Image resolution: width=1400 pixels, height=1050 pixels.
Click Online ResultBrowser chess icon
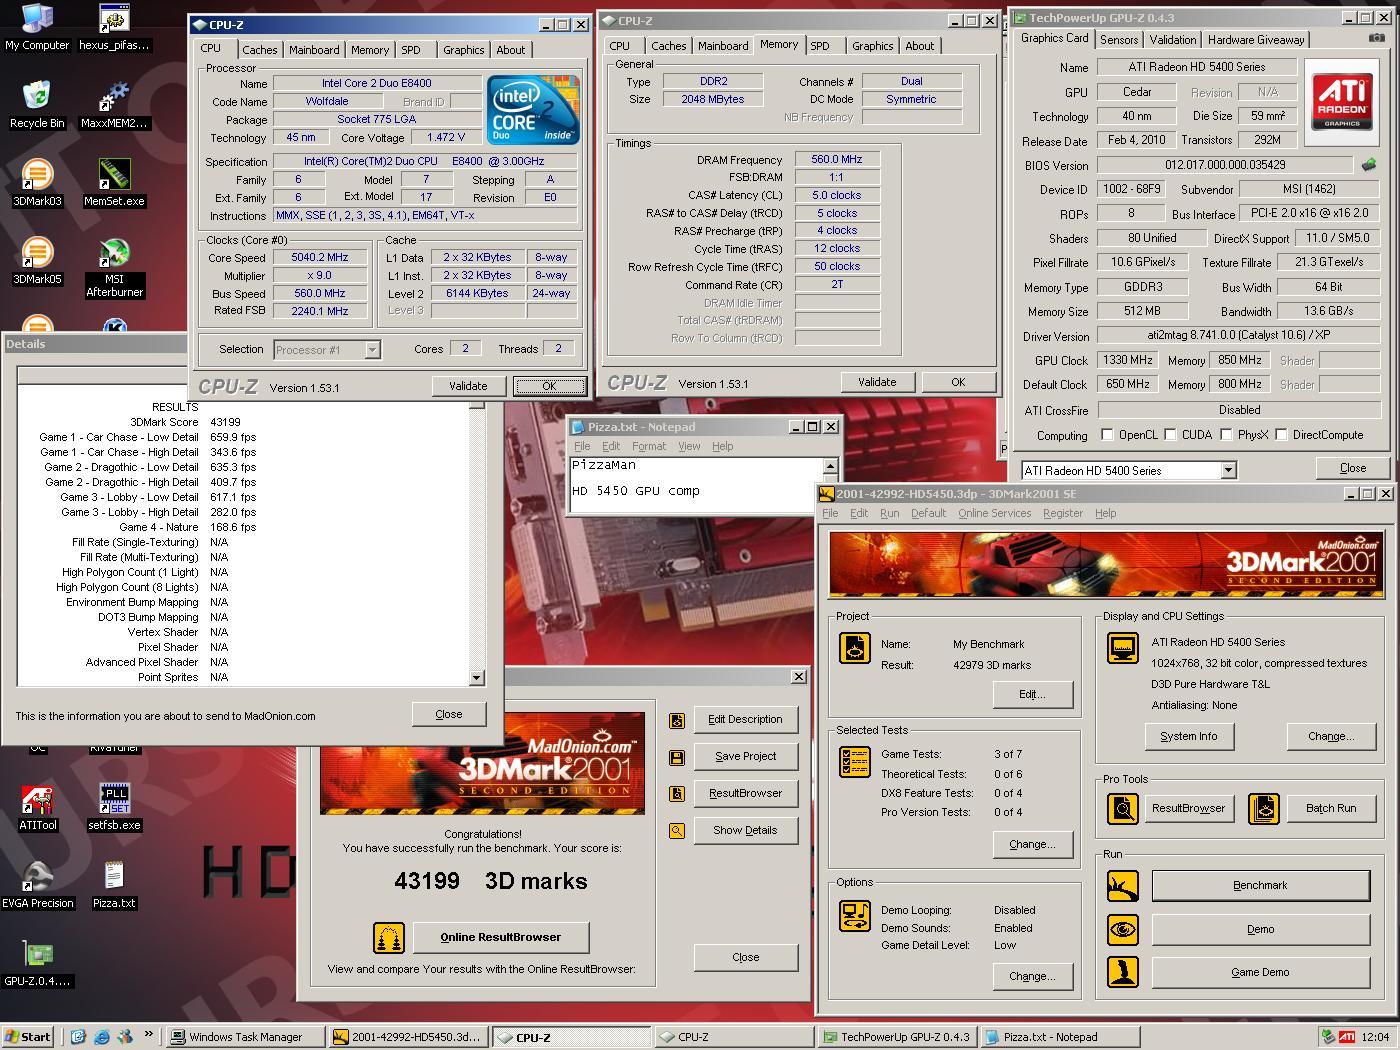tap(389, 938)
